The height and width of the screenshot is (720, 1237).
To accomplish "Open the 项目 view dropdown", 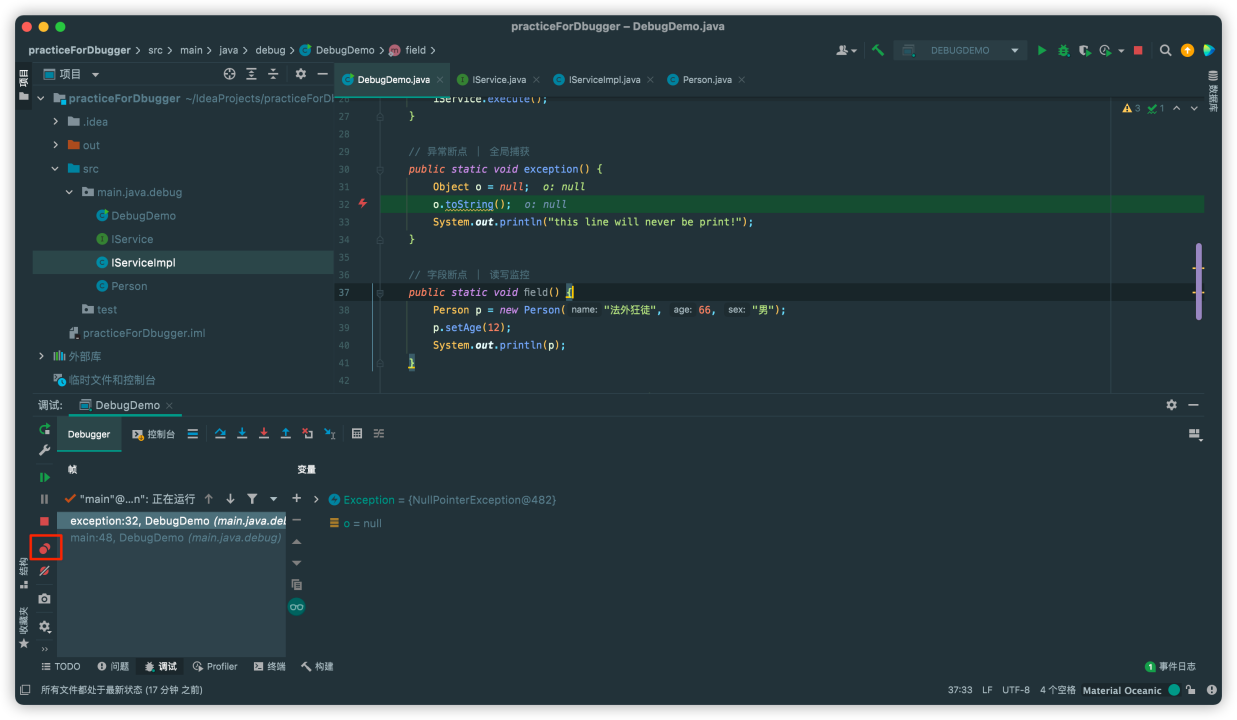I will (x=79, y=74).
